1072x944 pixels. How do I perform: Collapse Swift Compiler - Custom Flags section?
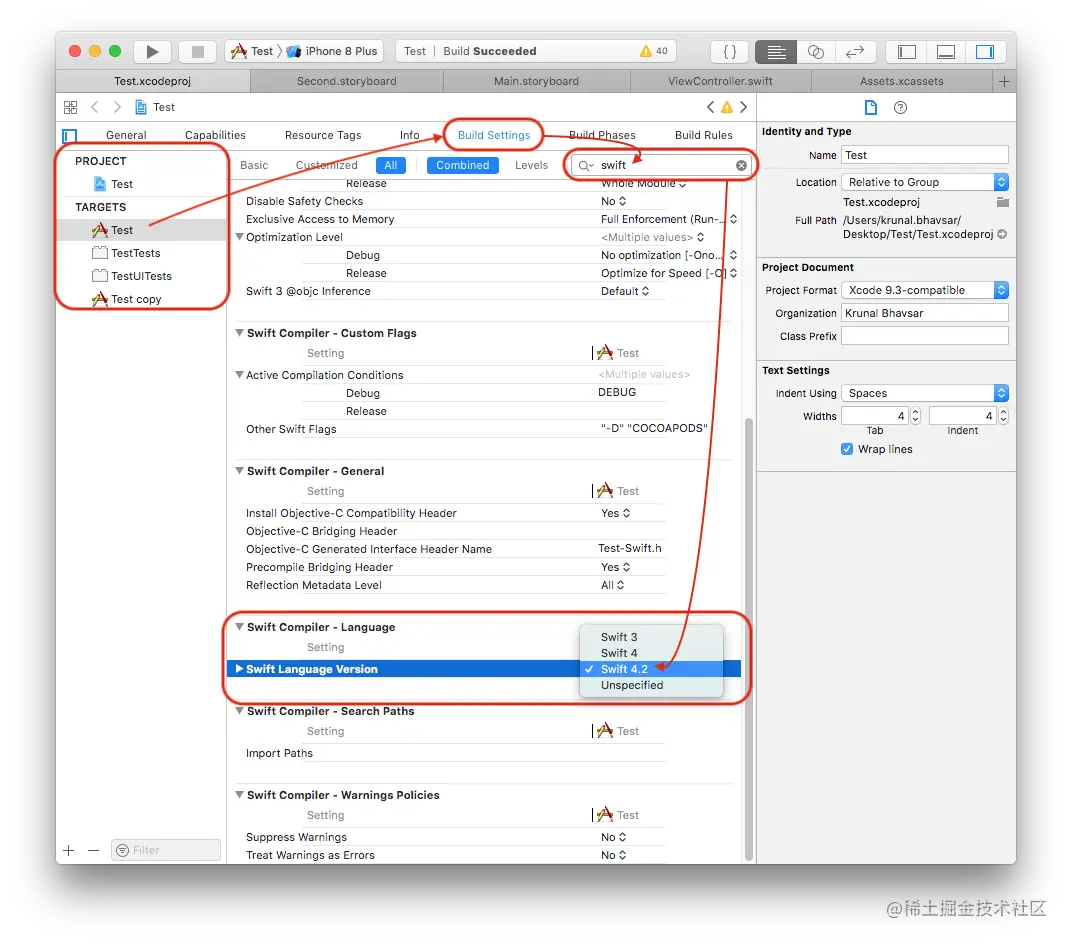(239, 333)
